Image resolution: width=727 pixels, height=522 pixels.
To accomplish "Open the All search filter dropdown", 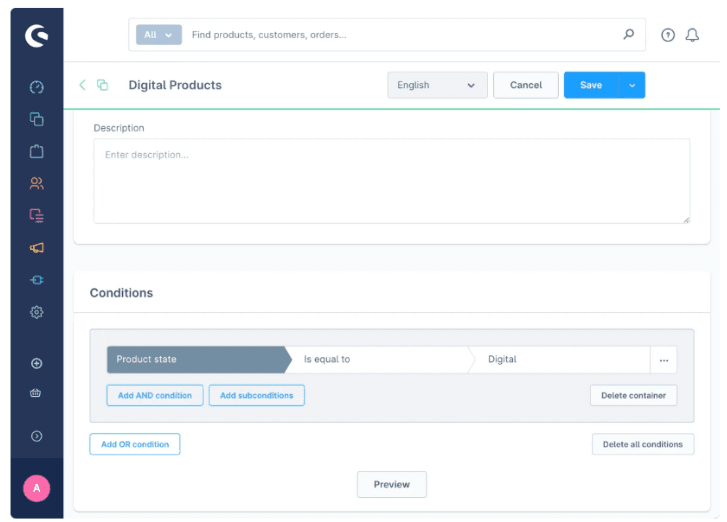I will click(x=159, y=35).
